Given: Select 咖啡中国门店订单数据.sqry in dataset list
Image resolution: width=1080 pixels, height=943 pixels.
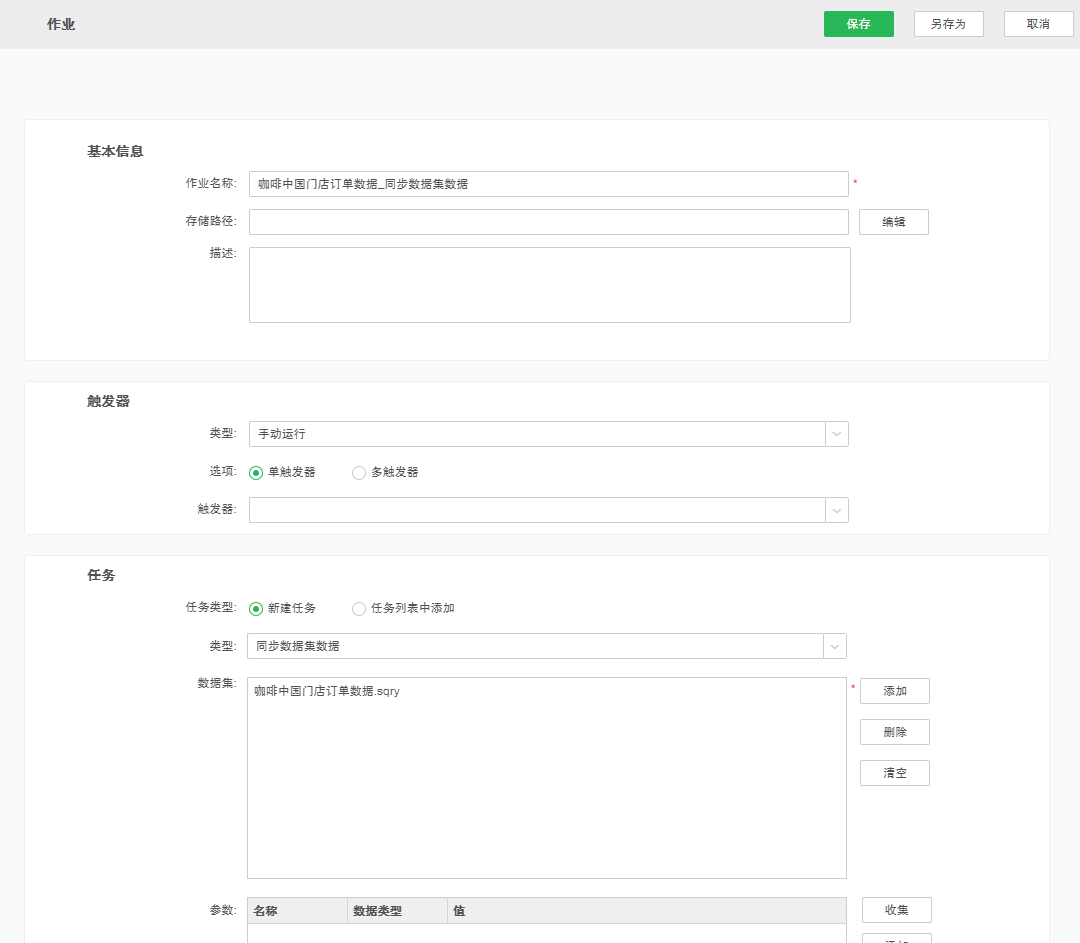Looking at the screenshot, I should tap(327, 691).
